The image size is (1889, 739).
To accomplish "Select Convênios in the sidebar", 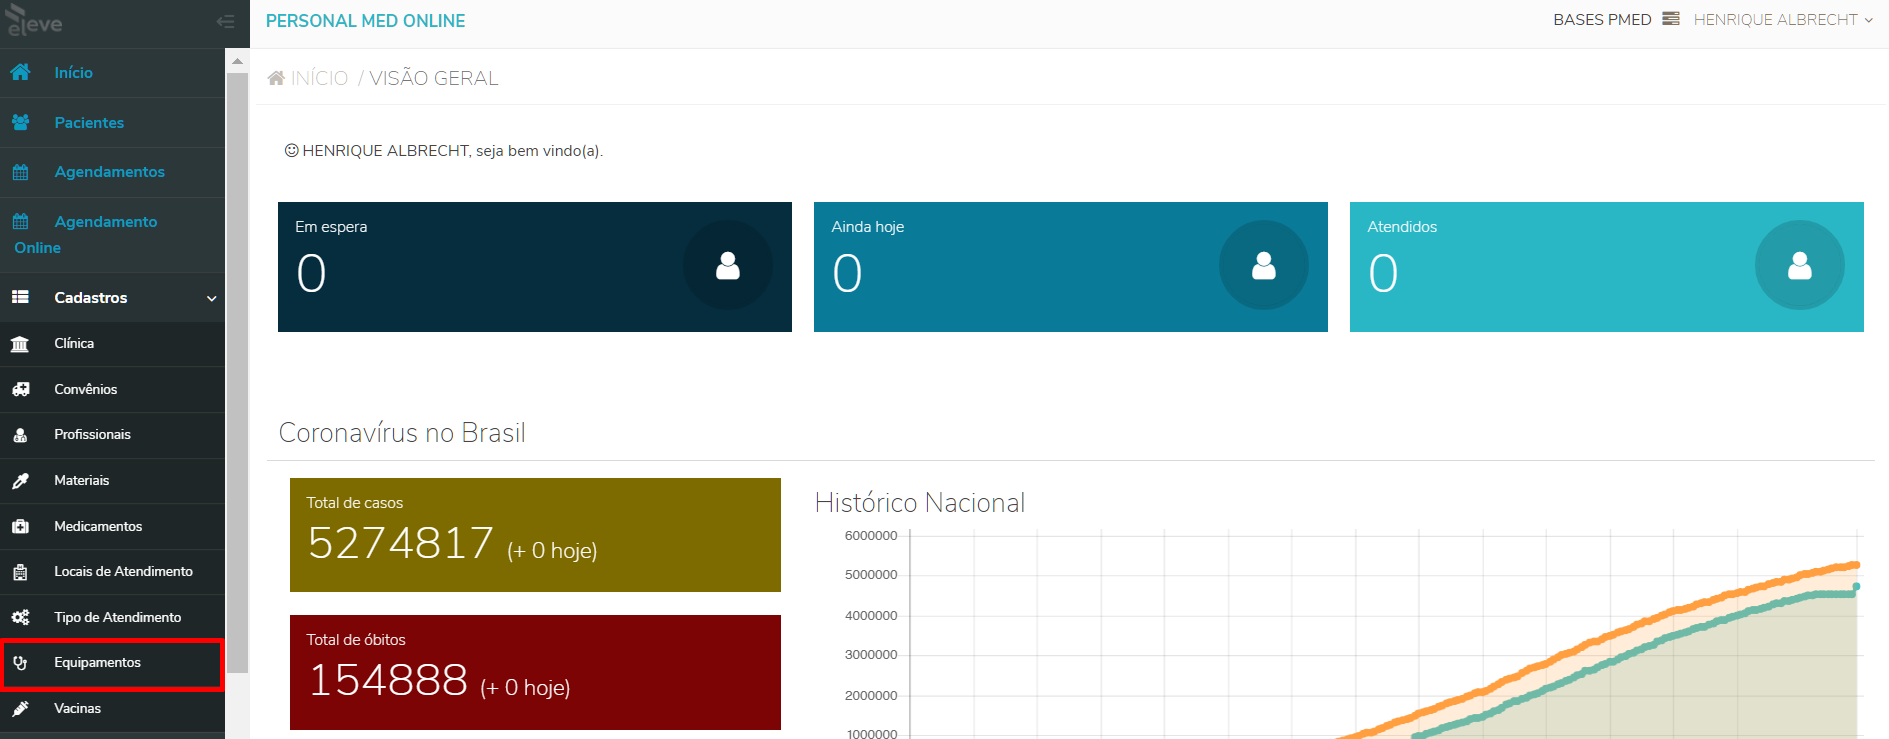I will click(x=112, y=389).
